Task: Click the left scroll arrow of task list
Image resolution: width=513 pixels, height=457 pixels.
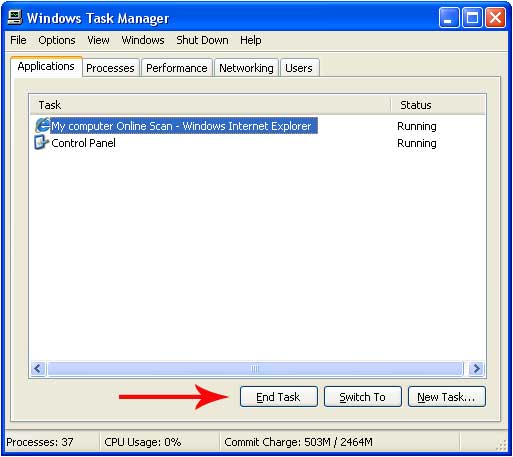Action: [38, 369]
